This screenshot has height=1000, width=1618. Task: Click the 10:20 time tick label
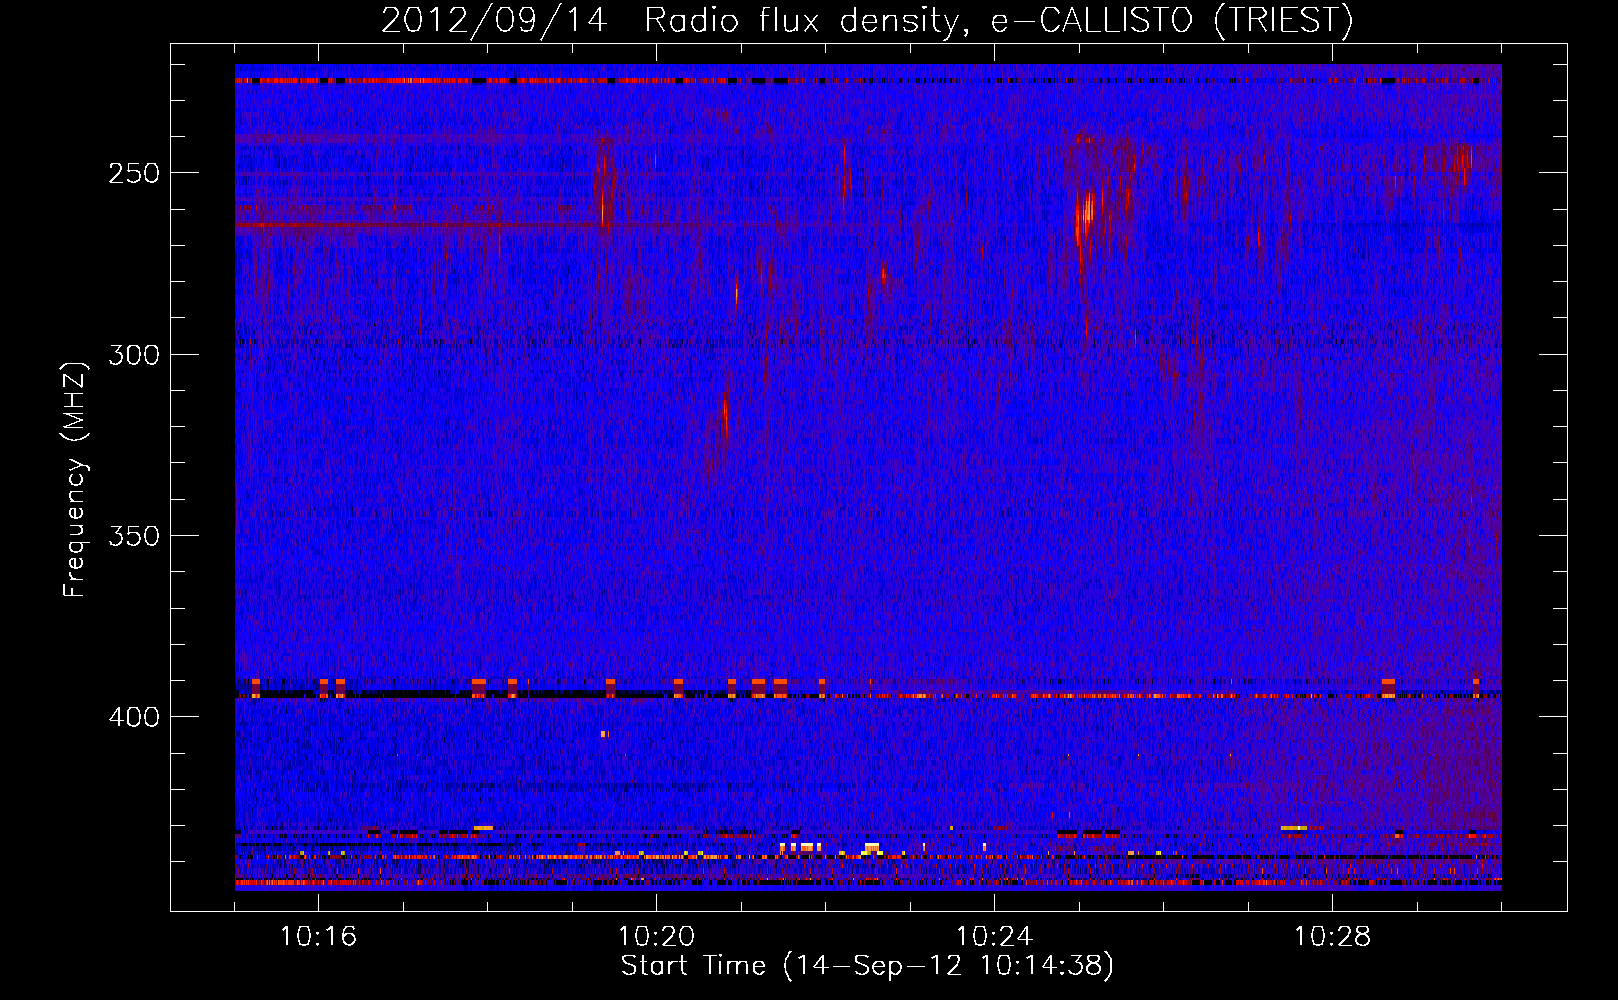click(x=656, y=937)
